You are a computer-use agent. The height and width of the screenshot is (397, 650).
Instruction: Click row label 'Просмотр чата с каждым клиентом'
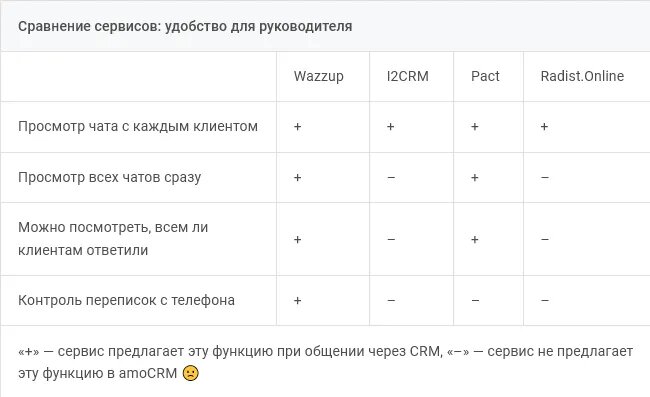click(x=138, y=126)
